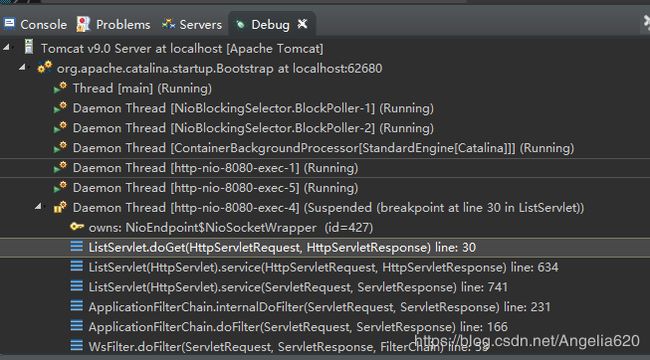Close the Debug view tab

[x=302, y=24]
